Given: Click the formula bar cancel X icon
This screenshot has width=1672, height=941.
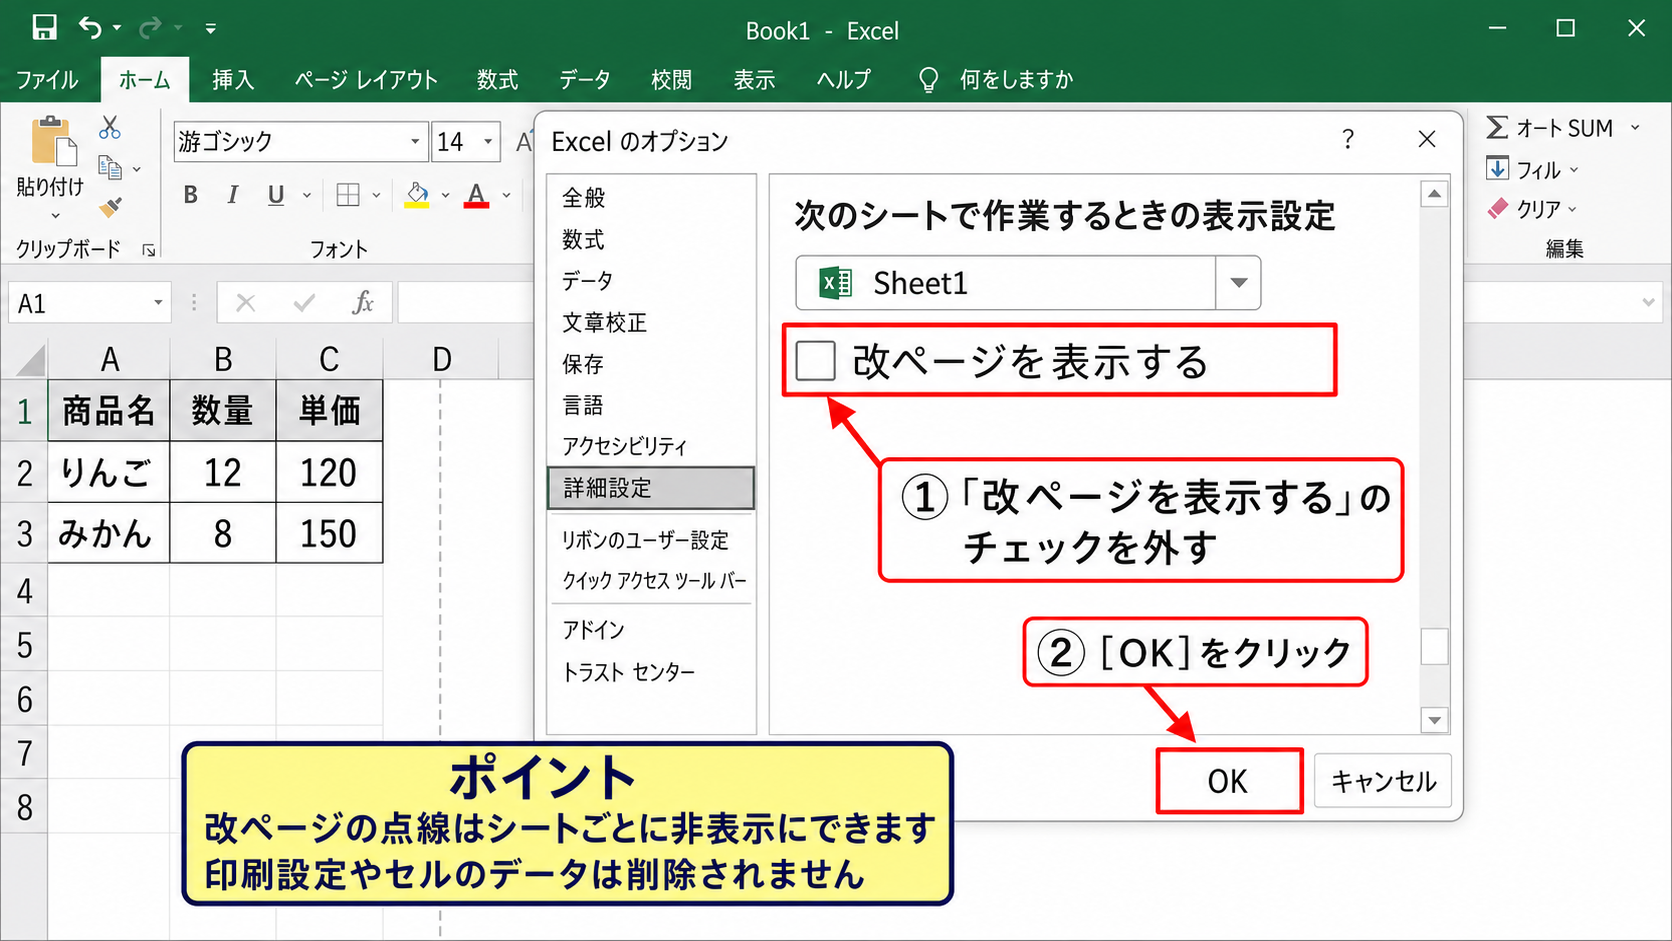Looking at the screenshot, I should (245, 303).
